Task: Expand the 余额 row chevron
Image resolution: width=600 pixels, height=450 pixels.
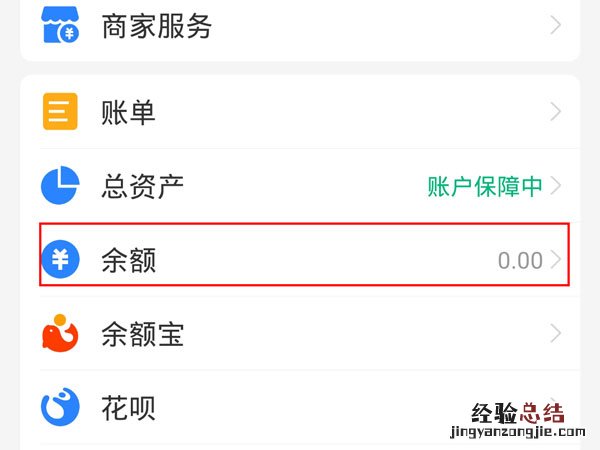Action: tap(556, 261)
